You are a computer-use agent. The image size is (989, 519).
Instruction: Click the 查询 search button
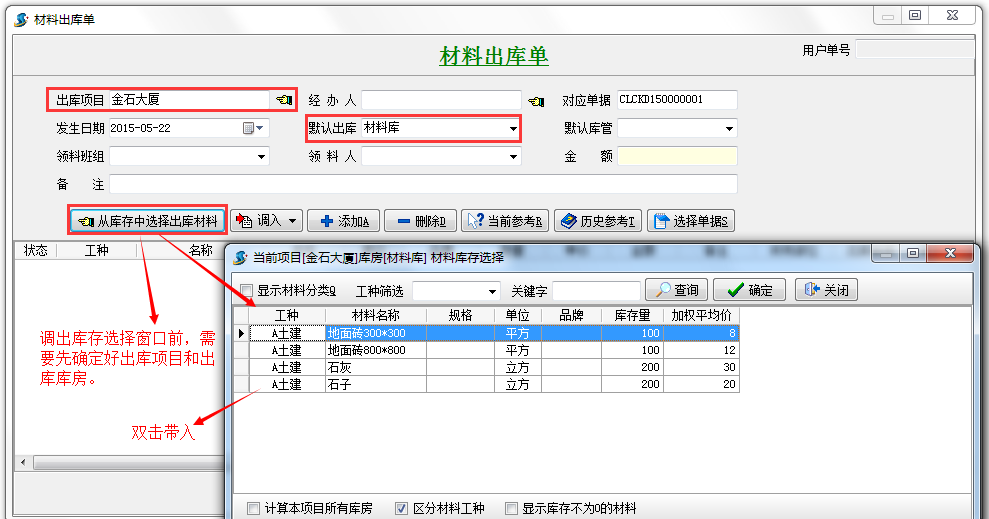676,290
